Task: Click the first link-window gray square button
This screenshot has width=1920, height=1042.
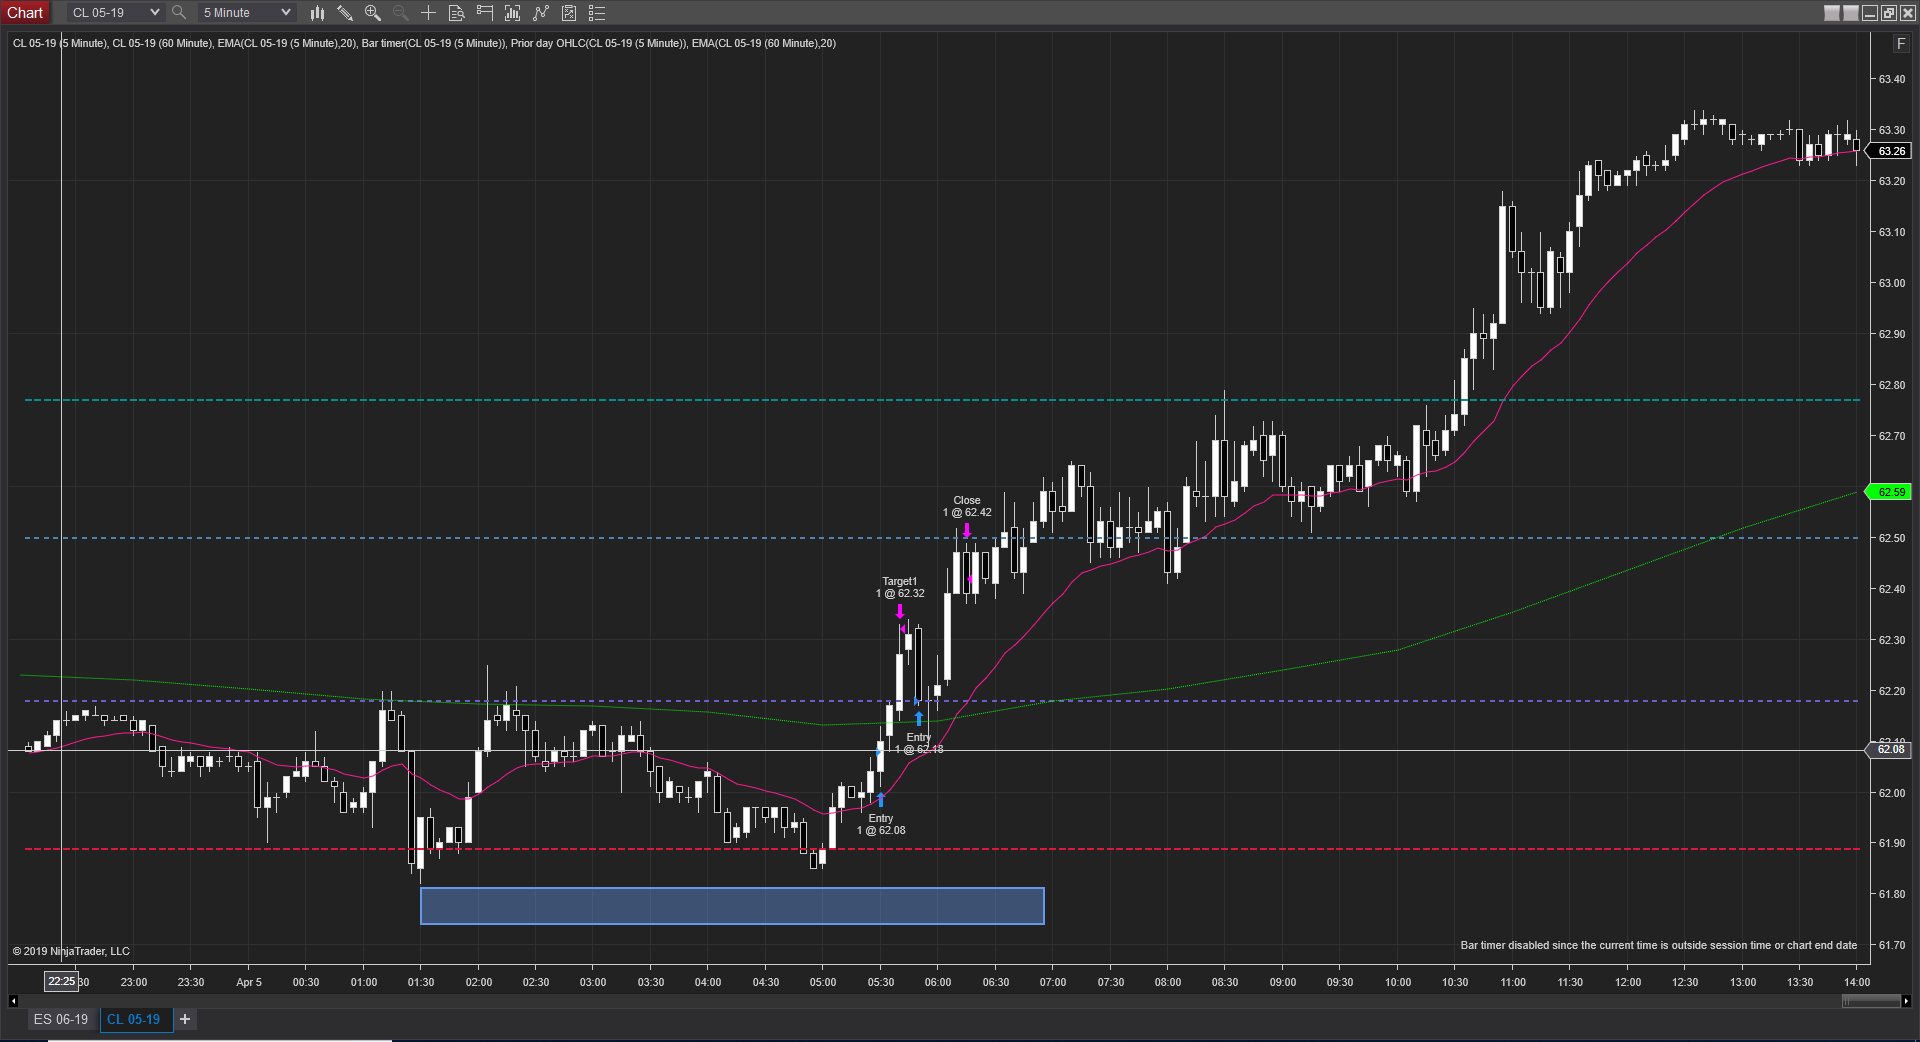Action: [1832, 13]
